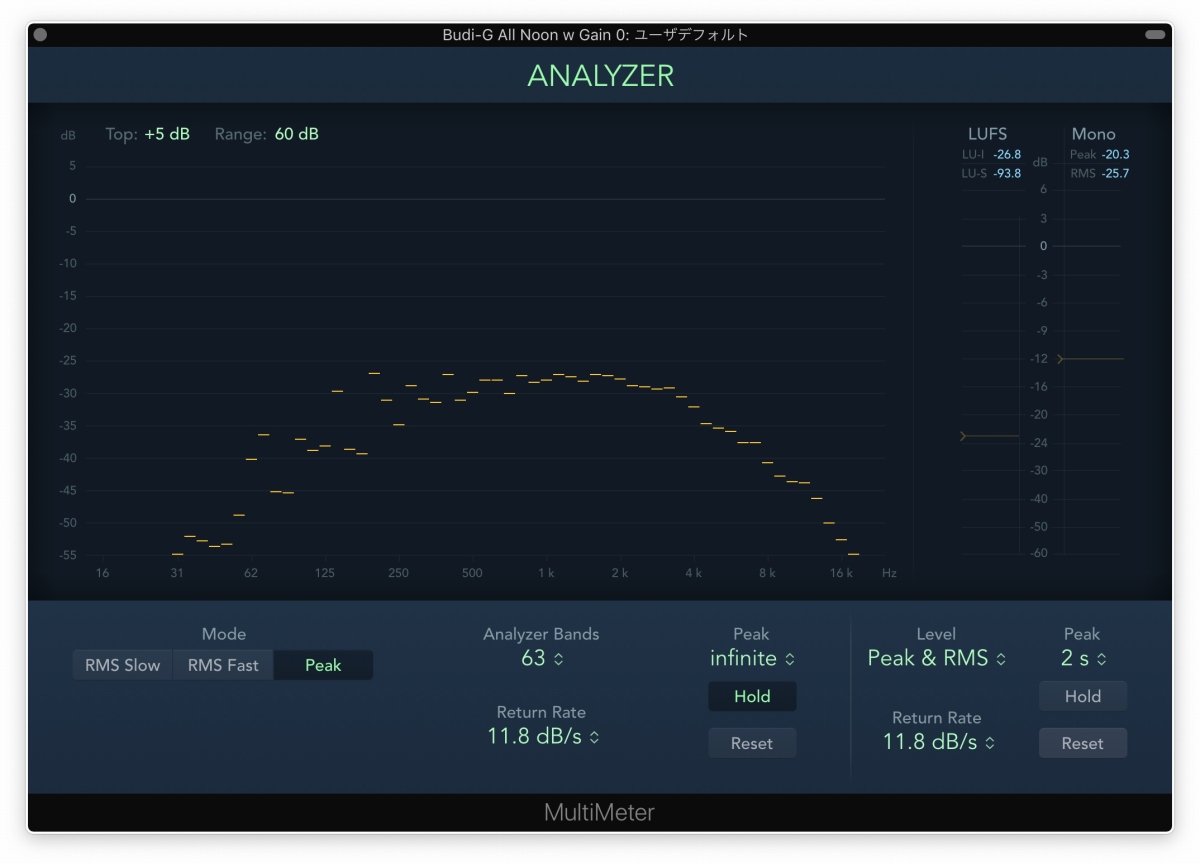Toggle the analyzer Peak Hold button

point(752,697)
